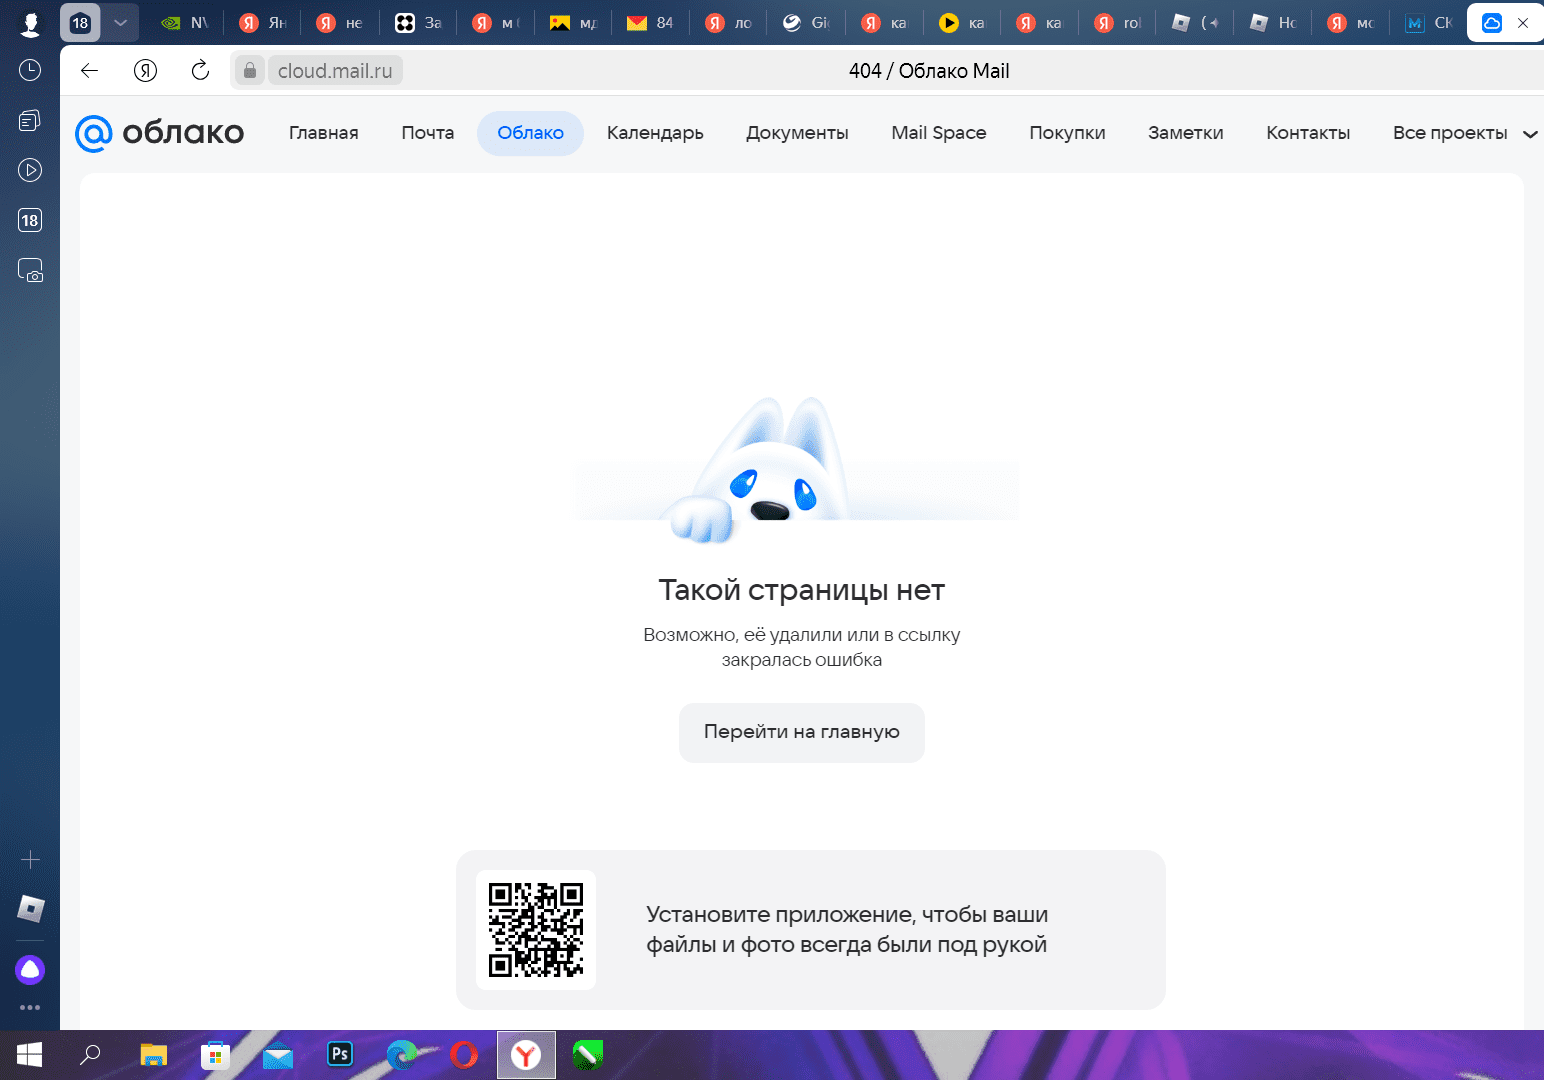
Task: Click the plus icon in sidebar
Action: [30, 860]
